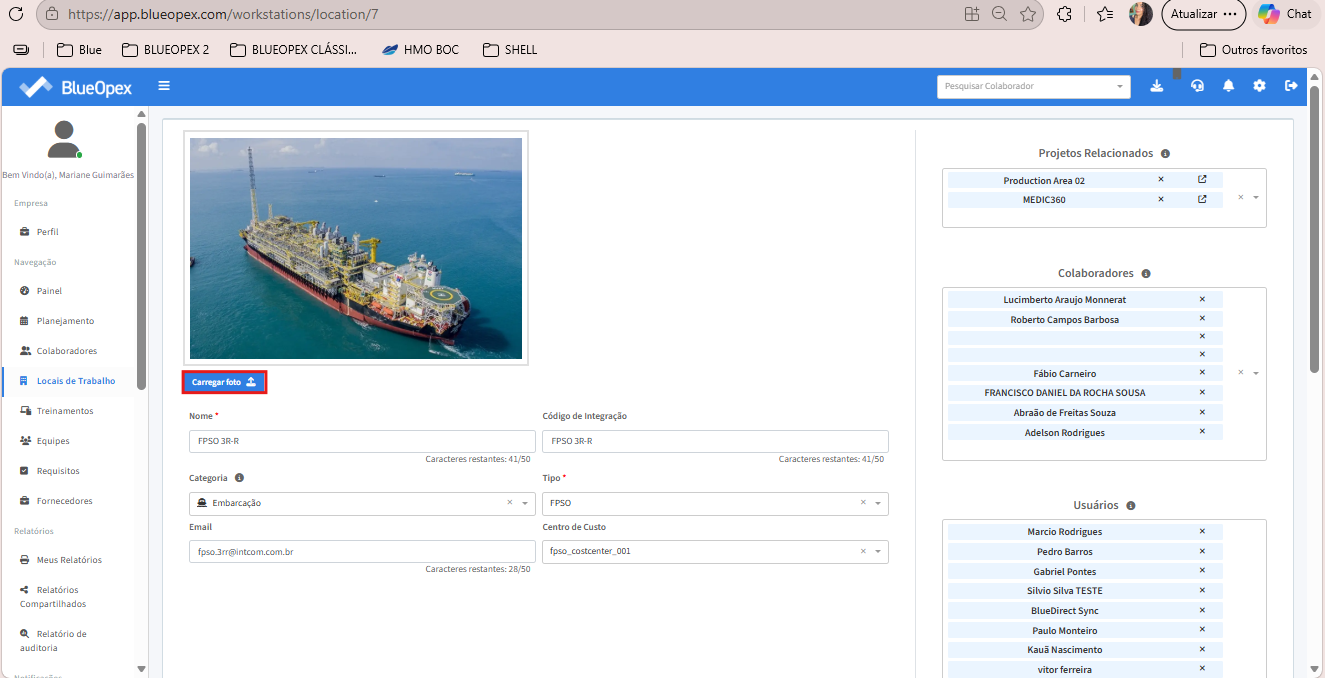Remove Roberto Campos Barbosa collaborator
The height and width of the screenshot is (678, 1325).
[1202, 319]
